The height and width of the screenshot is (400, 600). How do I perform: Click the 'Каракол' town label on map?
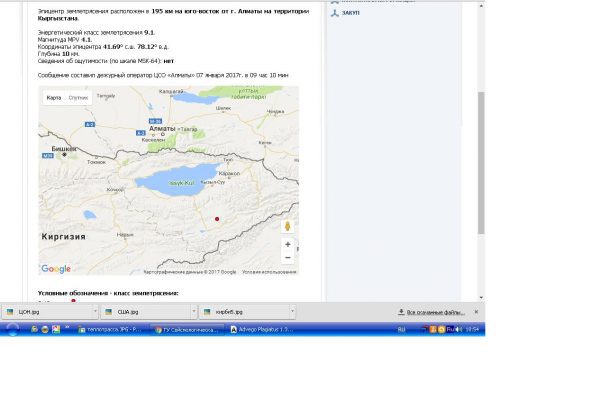coord(229,173)
